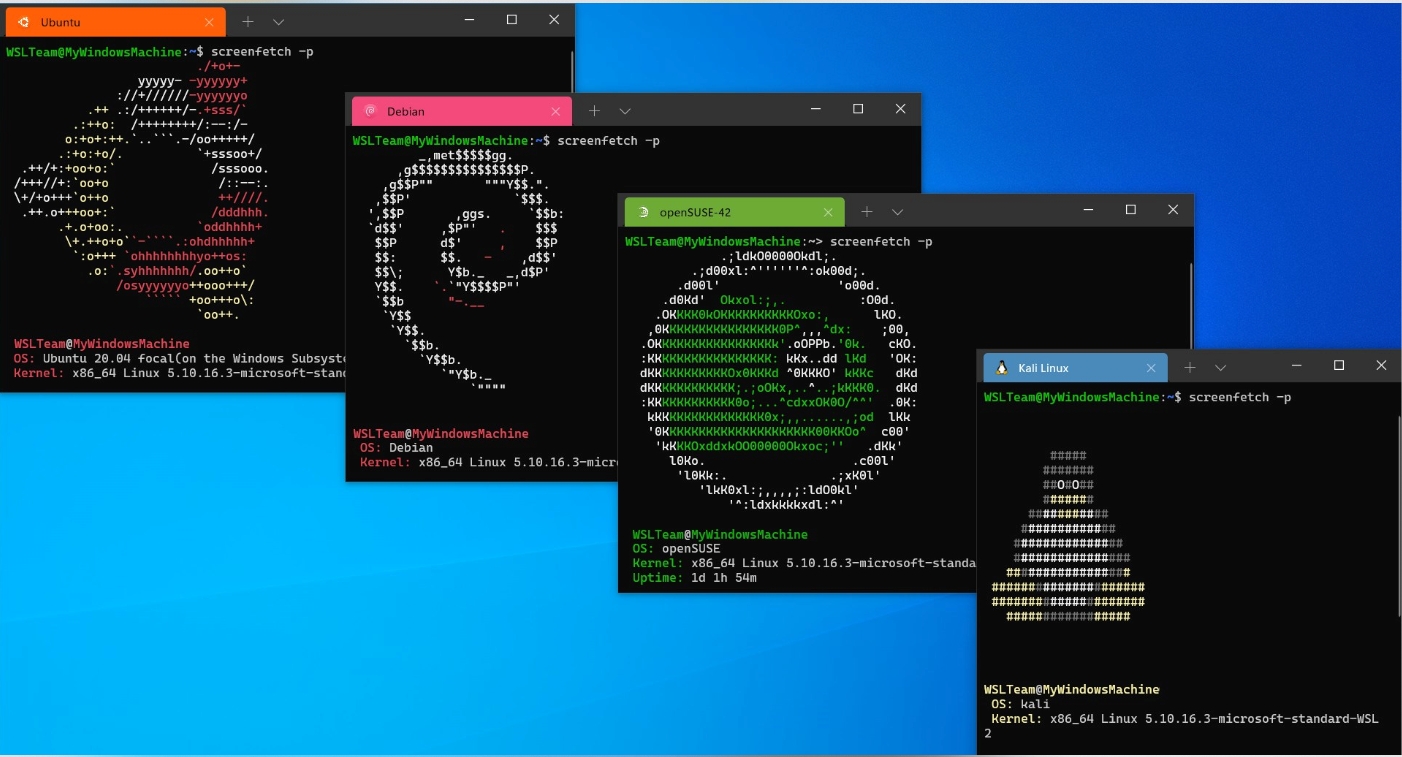Image resolution: width=1402 pixels, height=757 pixels.
Task: Minimize the Debian terminal window
Action: (815, 109)
